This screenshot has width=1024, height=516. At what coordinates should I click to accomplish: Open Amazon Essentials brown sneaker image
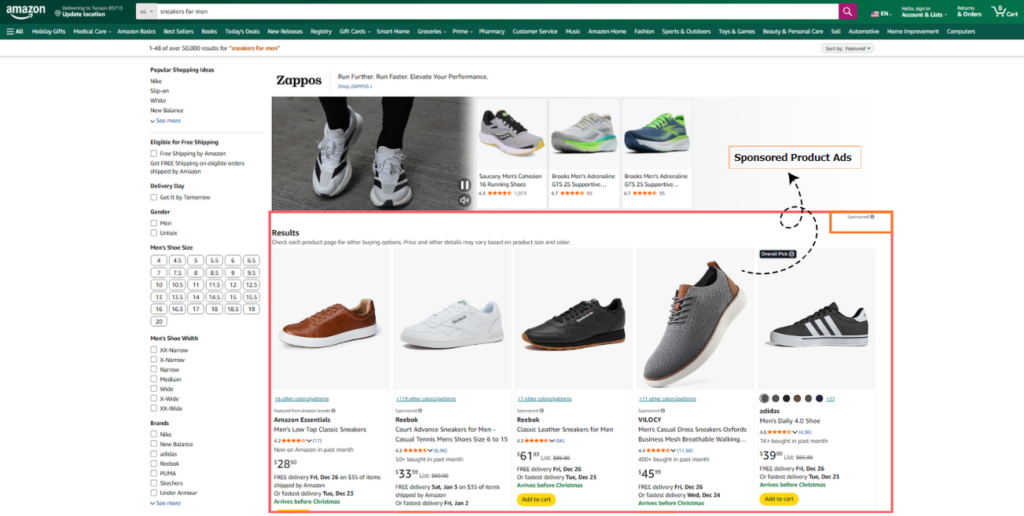330,319
